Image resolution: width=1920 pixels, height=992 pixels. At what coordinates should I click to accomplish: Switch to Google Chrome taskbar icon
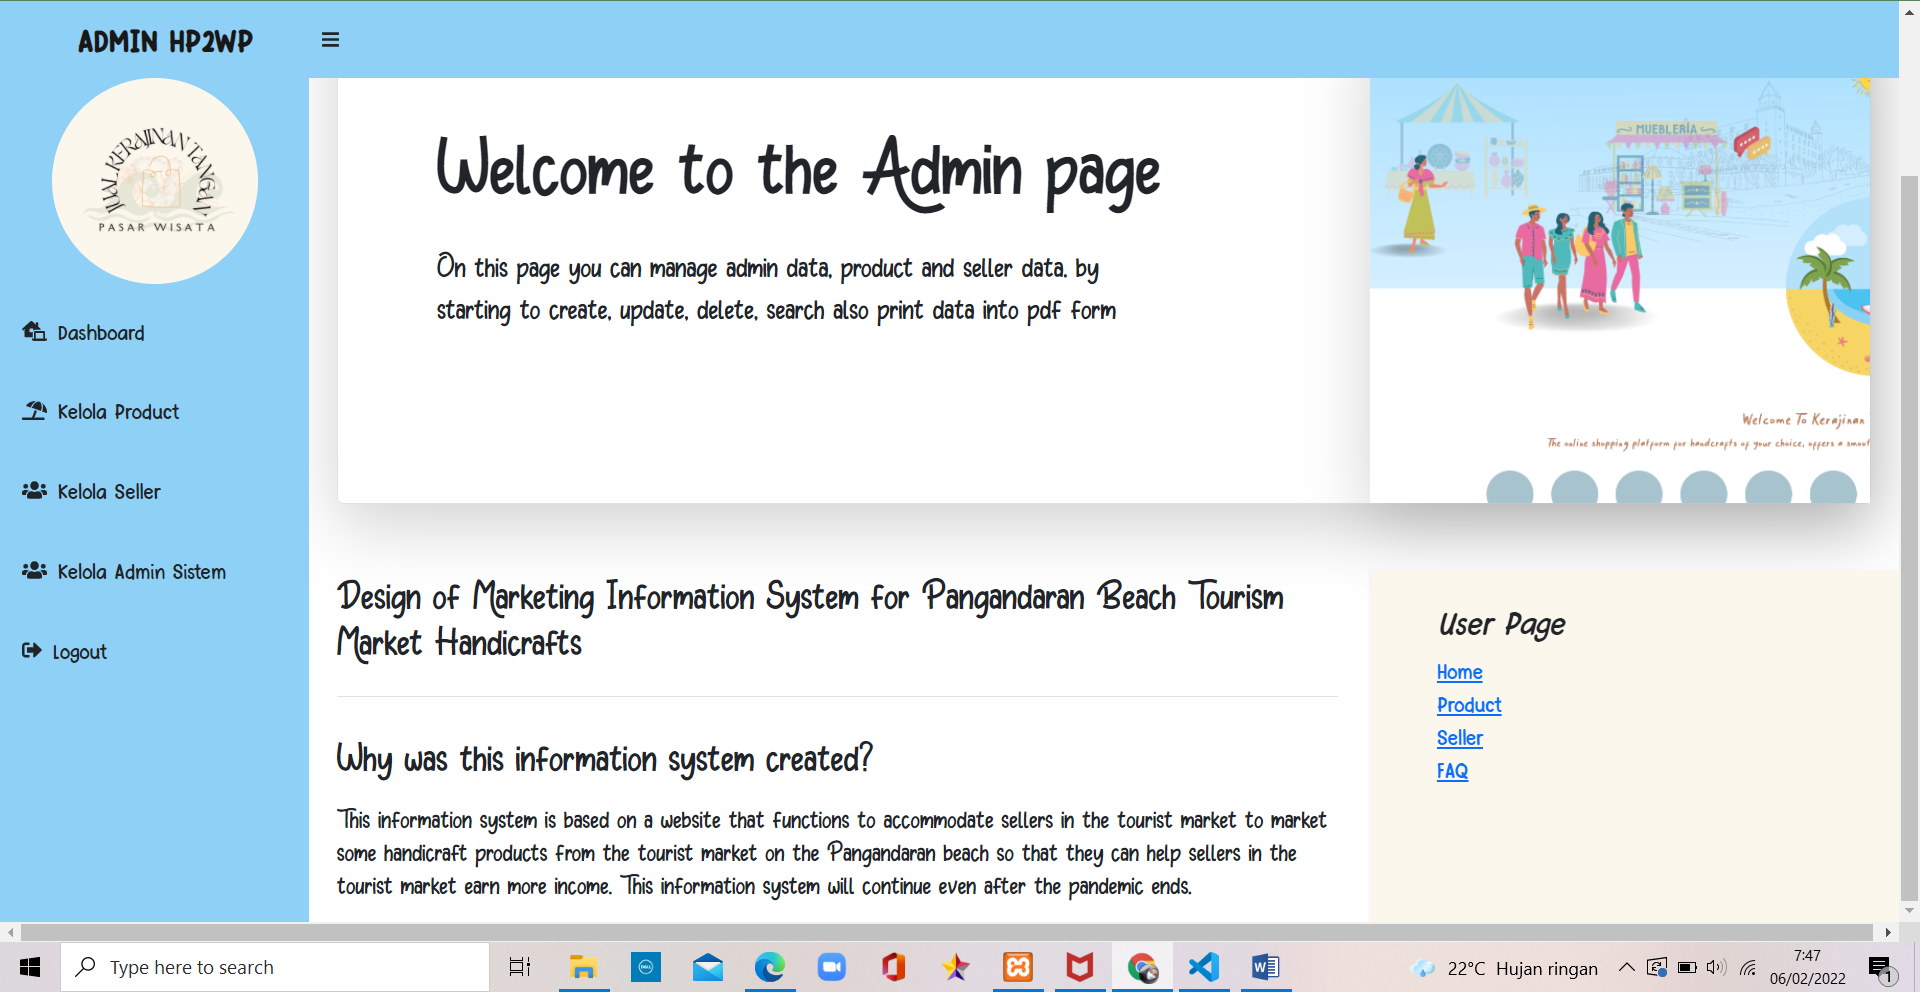pyautogui.click(x=1141, y=967)
